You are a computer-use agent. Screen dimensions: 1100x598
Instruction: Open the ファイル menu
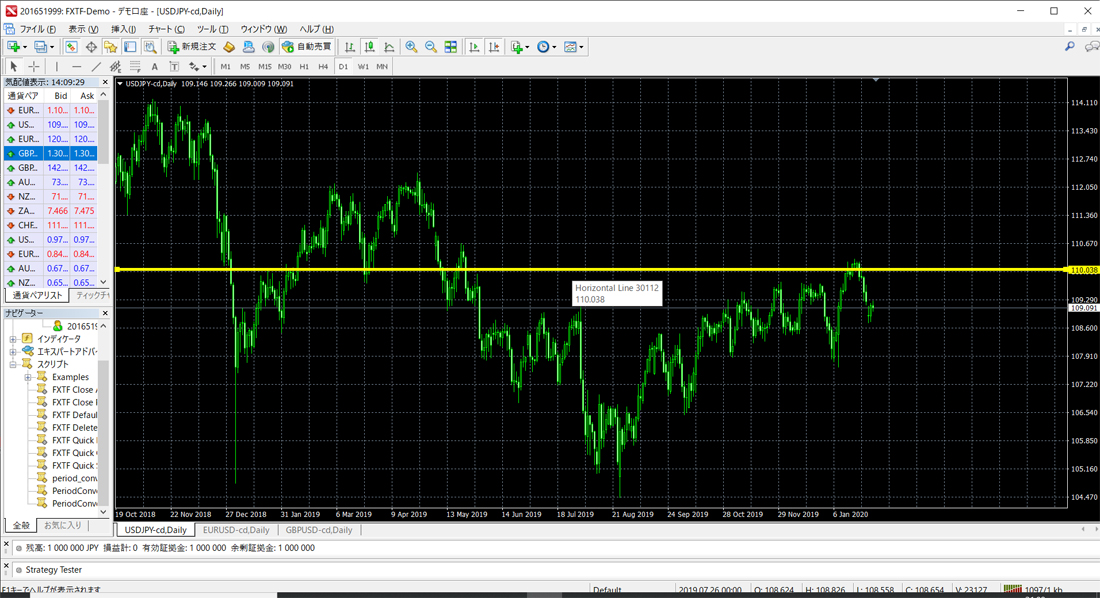coord(37,29)
